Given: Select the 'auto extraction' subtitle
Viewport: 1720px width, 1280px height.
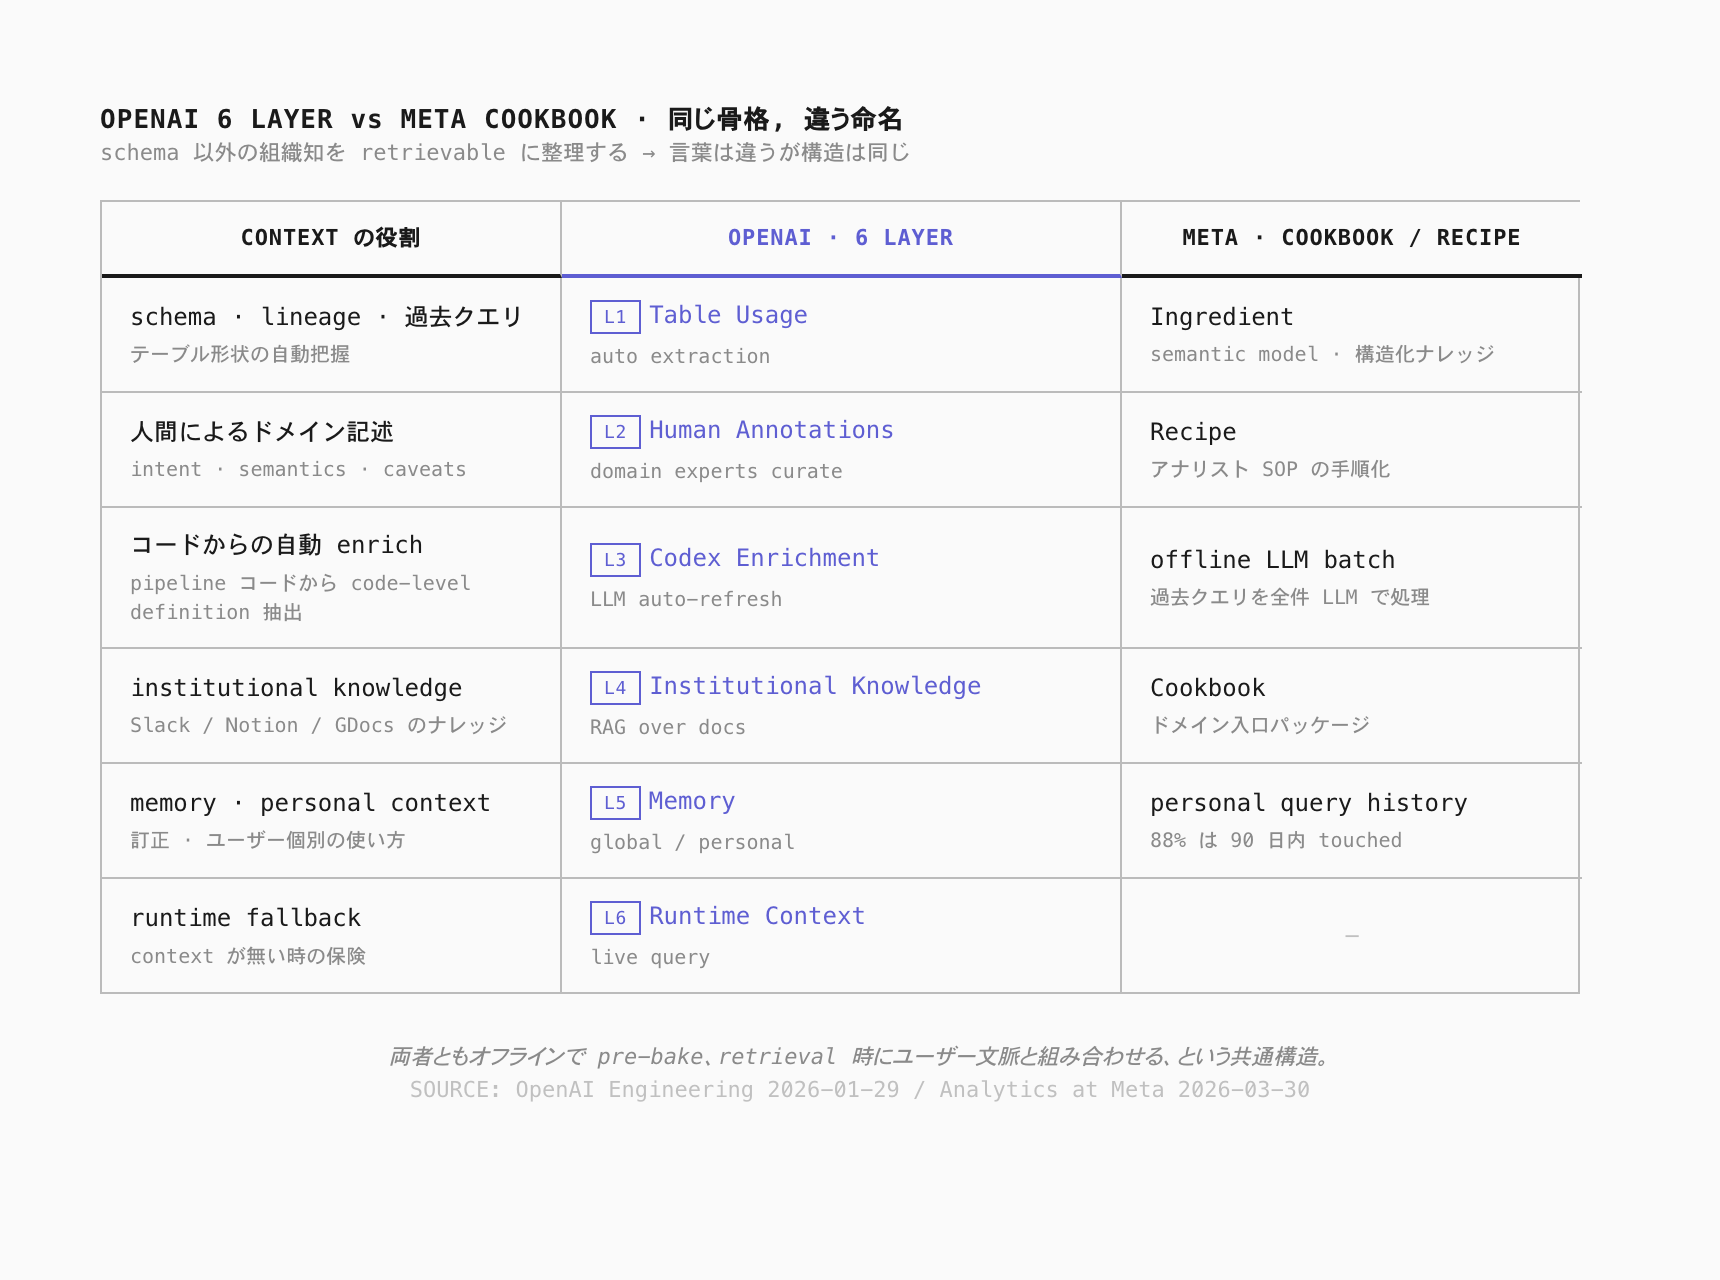Looking at the screenshot, I should (680, 356).
